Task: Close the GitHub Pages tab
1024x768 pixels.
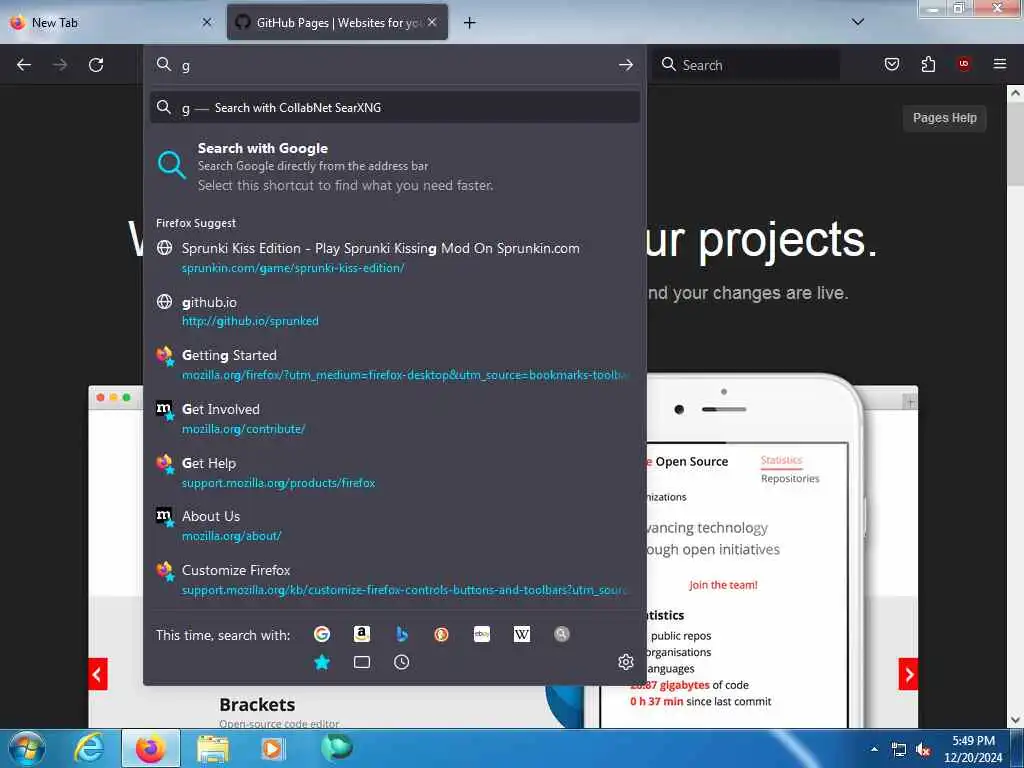Action: 432,22
